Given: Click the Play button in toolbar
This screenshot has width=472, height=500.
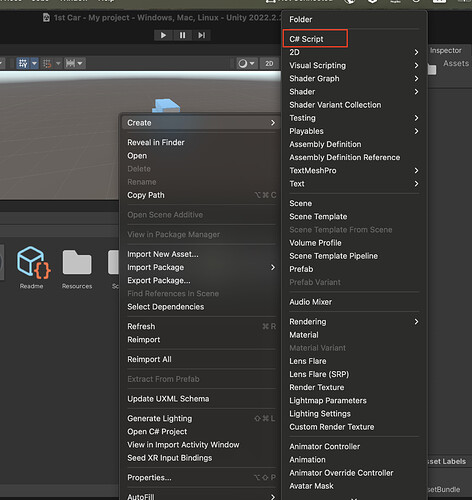Looking at the screenshot, I should [x=163, y=35].
